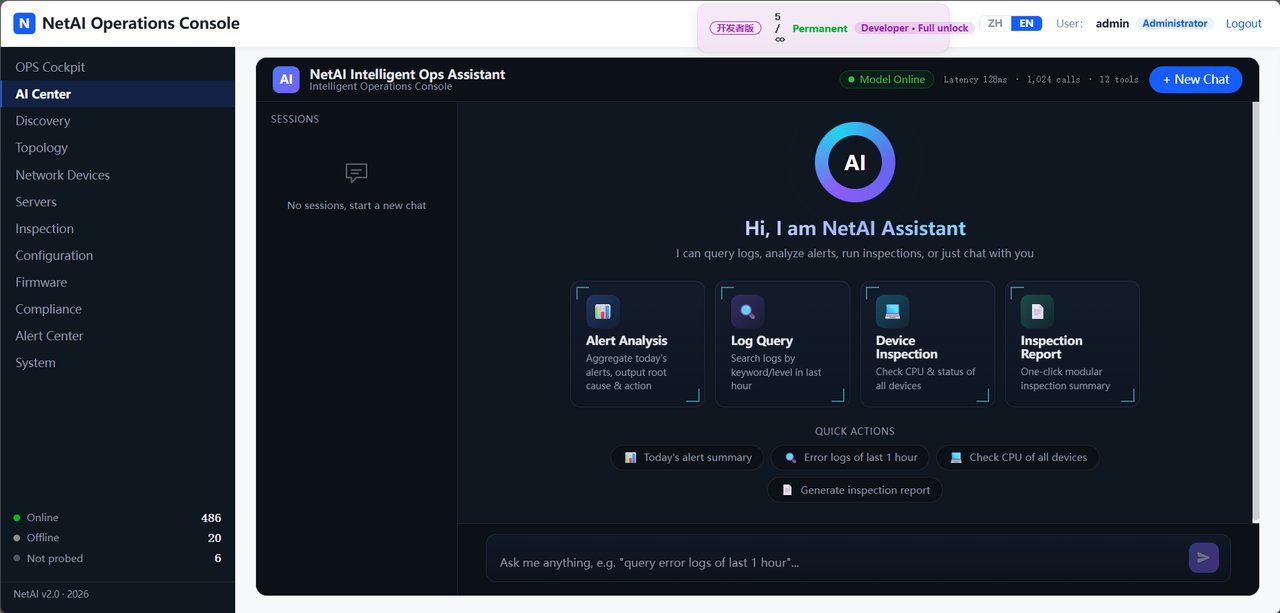
Task: Click the Inspection Report document icon
Action: point(1038,311)
